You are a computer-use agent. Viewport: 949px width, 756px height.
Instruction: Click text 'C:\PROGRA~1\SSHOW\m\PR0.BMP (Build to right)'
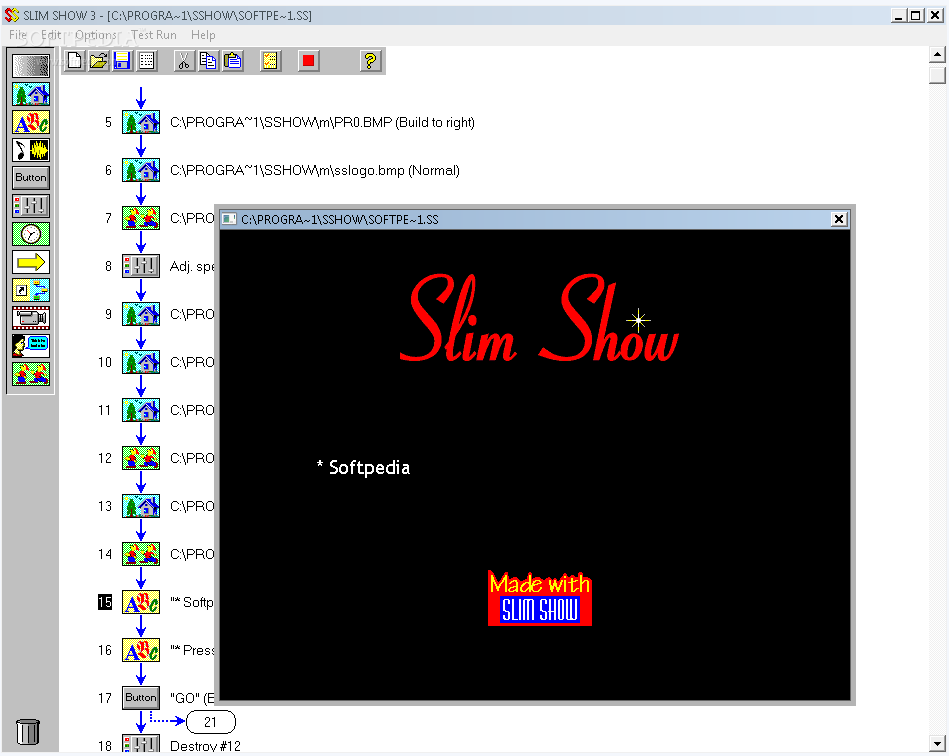coord(322,122)
